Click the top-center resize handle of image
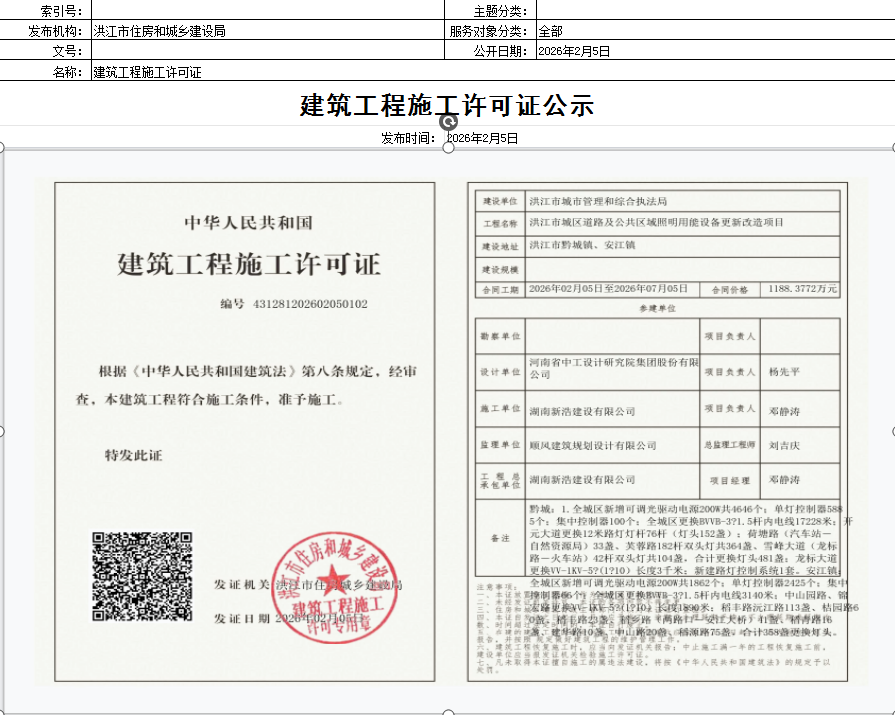Screen dimensions: 895x715 point(448,148)
